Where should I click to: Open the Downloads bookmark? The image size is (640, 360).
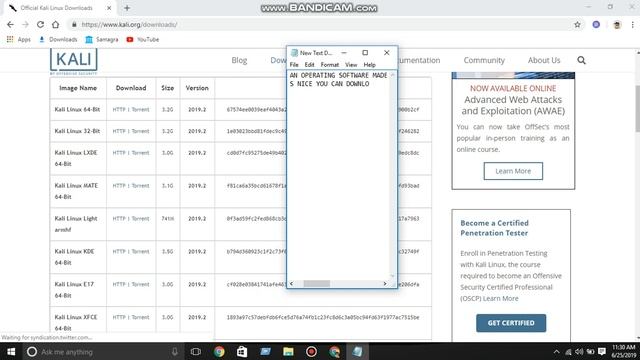(58, 40)
